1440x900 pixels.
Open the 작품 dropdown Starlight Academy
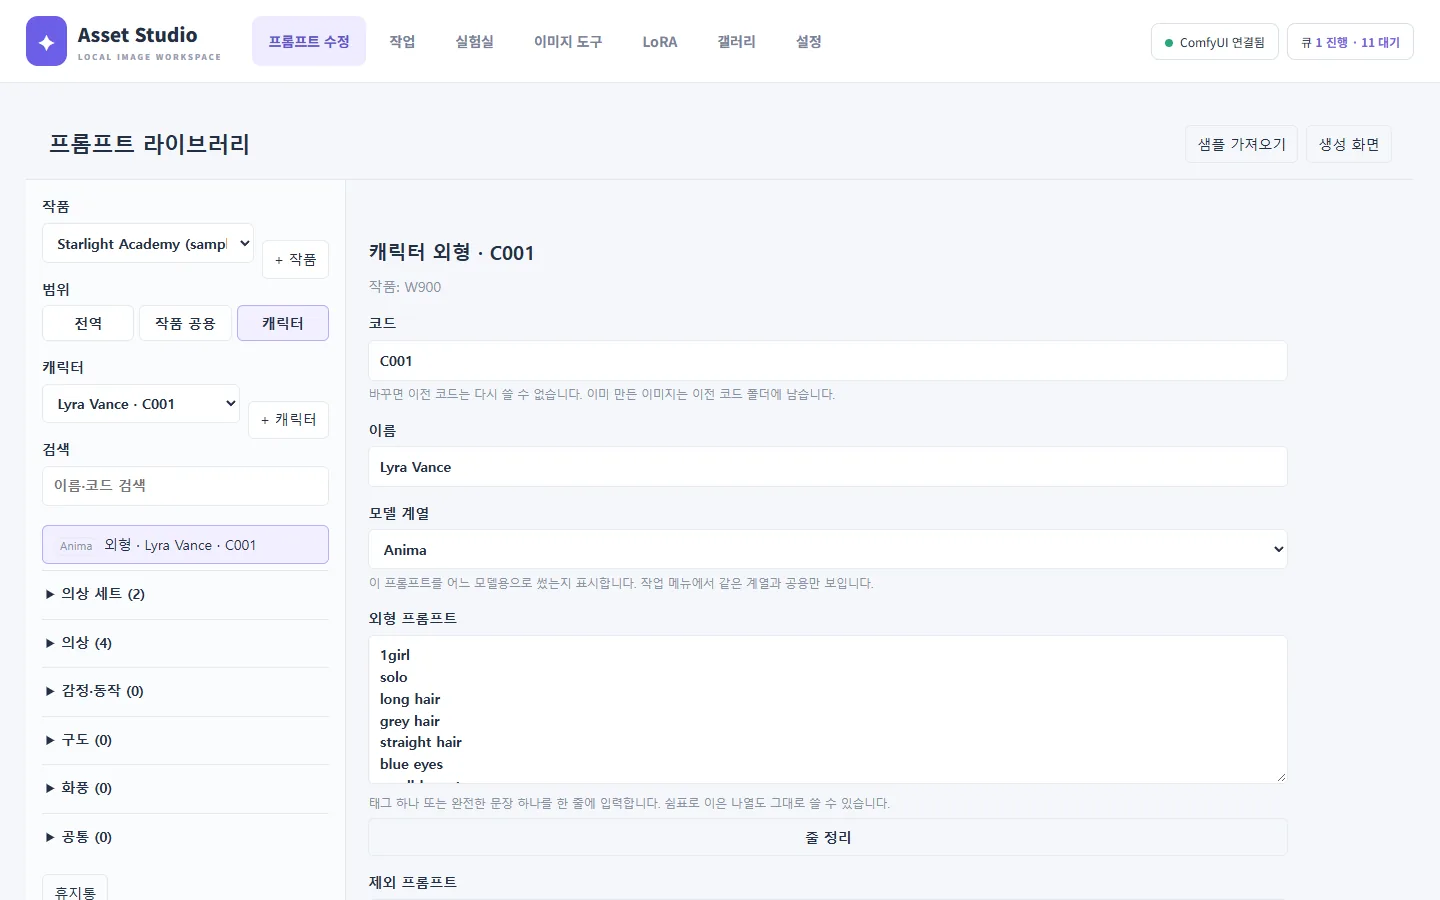(148, 243)
